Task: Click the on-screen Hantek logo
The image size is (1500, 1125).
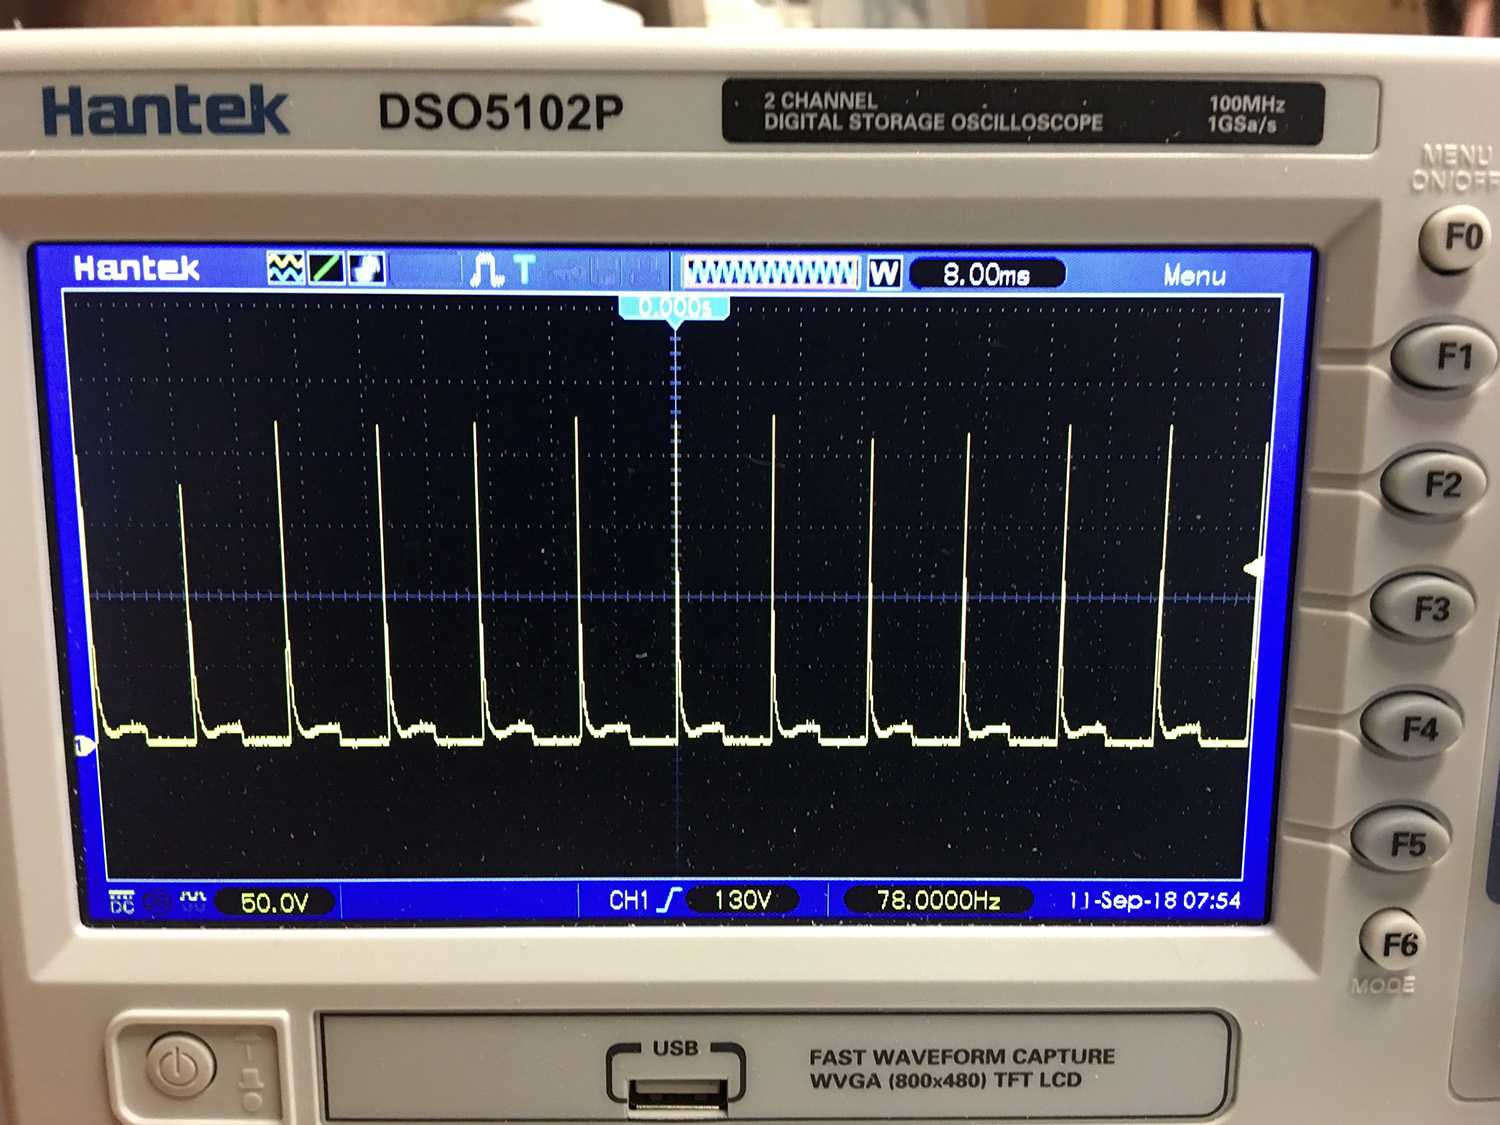Action: (x=137, y=268)
